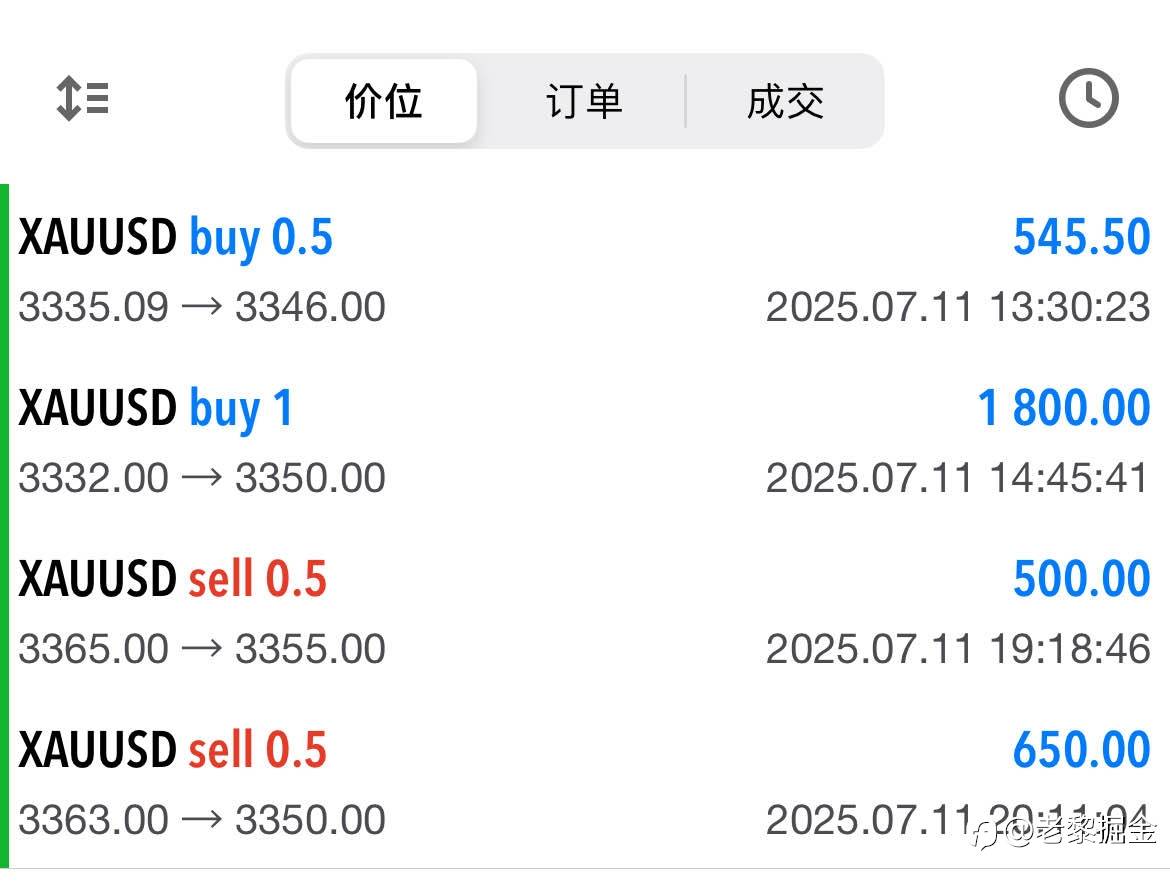This screenshot has height=883, width=1170.
Task: Click the 3335.09 → 3346.00 price range
Action: click(x=202, y=307)
